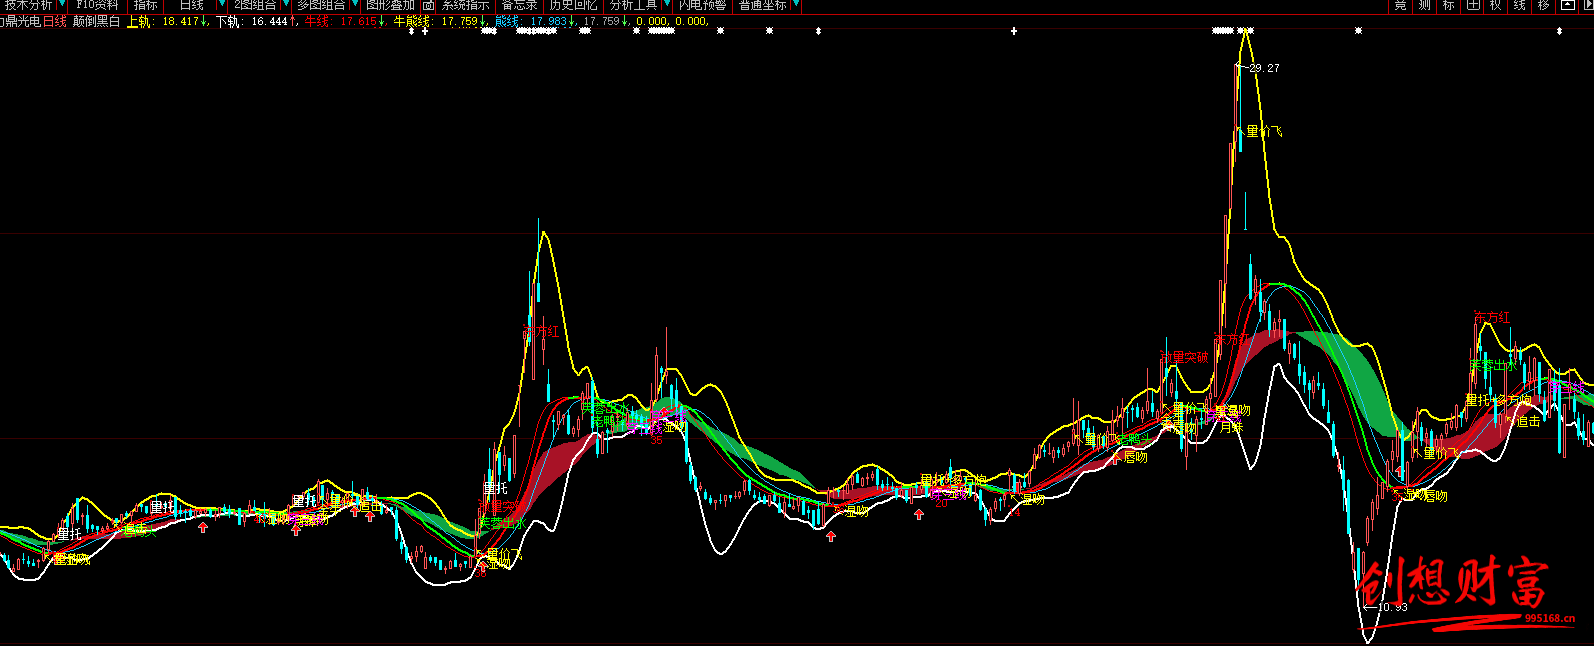Click the window restore icon beside 移

coord(1568,5)
